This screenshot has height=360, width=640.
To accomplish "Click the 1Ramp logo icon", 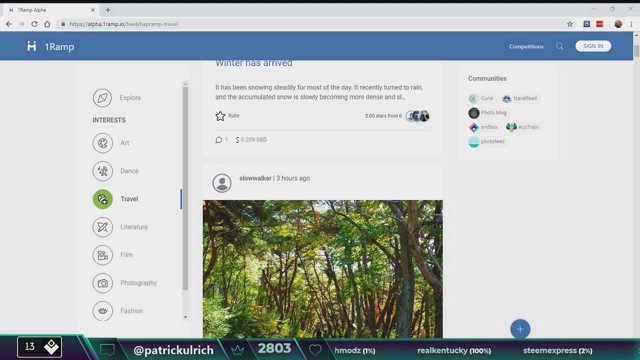I will click(31, 47).
